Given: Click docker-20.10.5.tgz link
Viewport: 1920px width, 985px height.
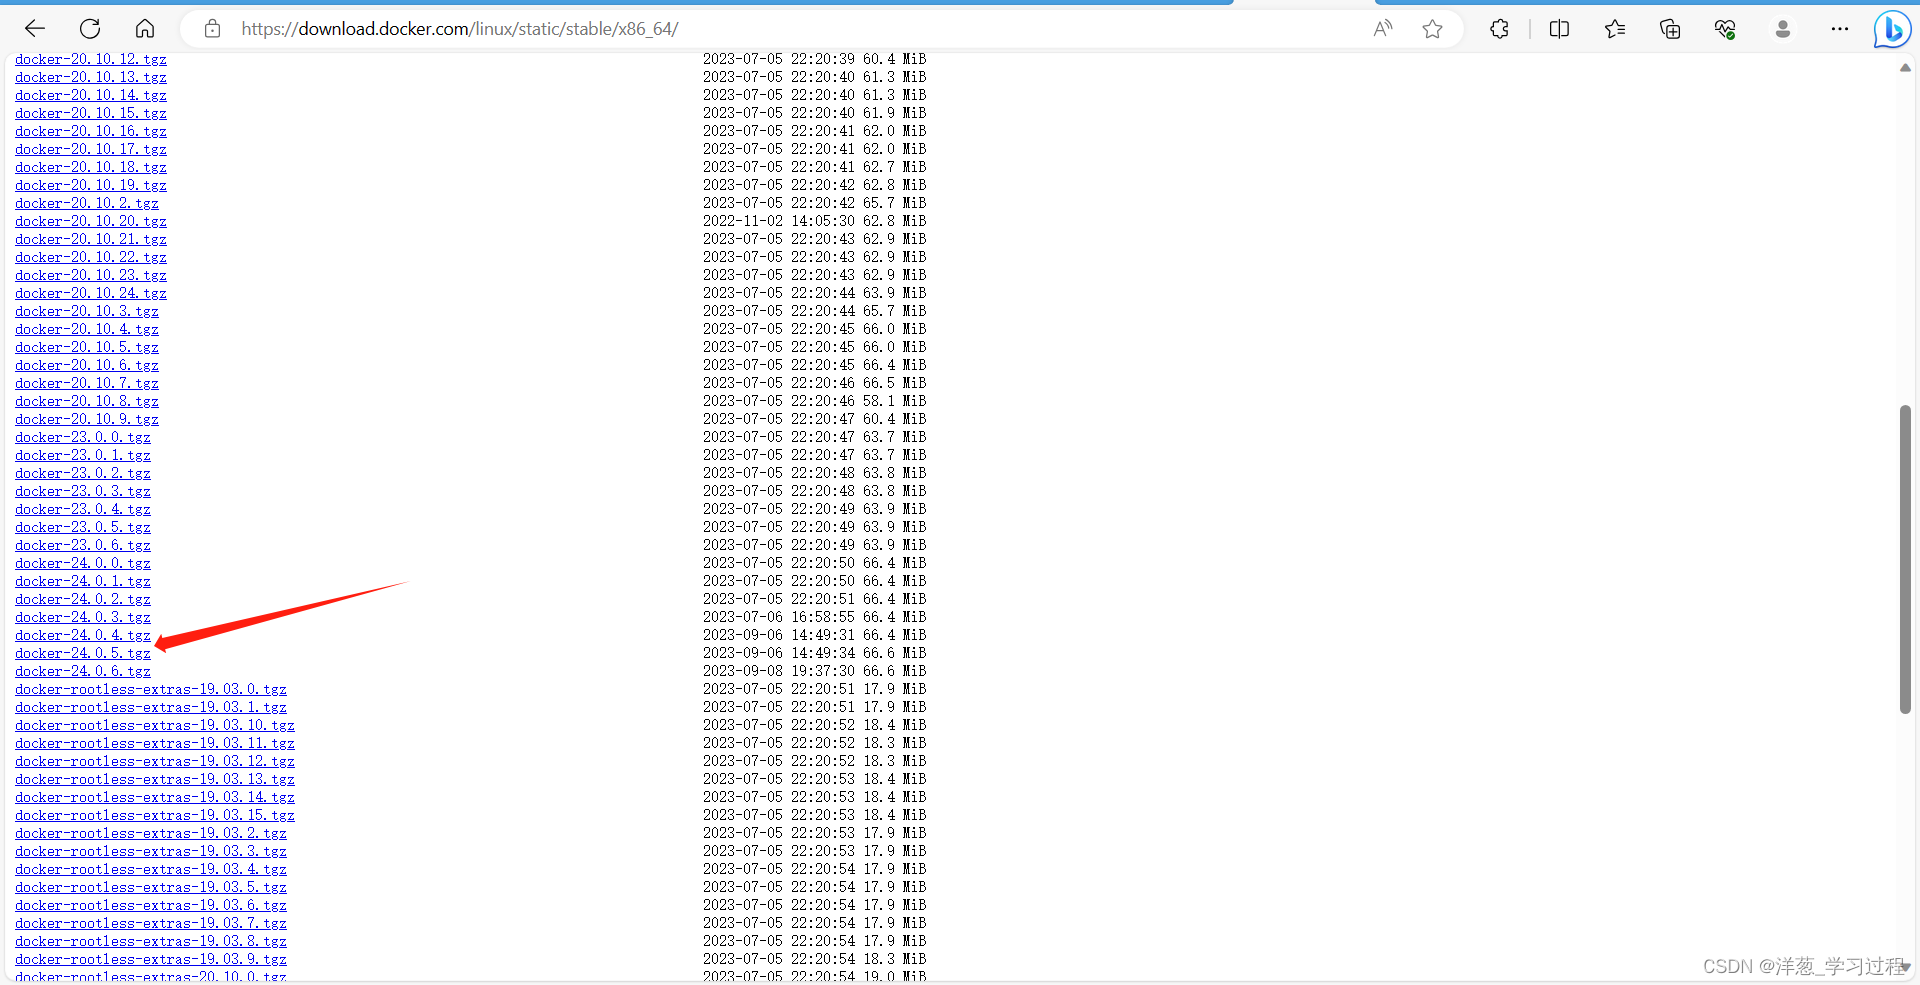Looking at the screenshot, I should point(87,347).
